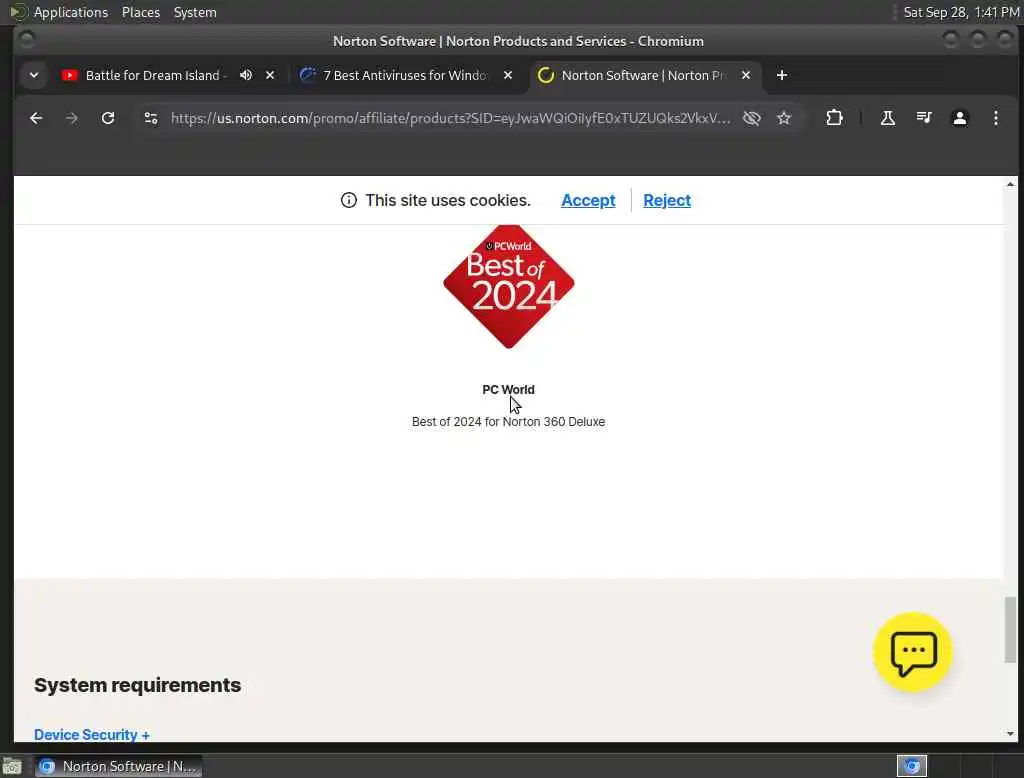Click the window menu button in title bar

tap(27, 40)
